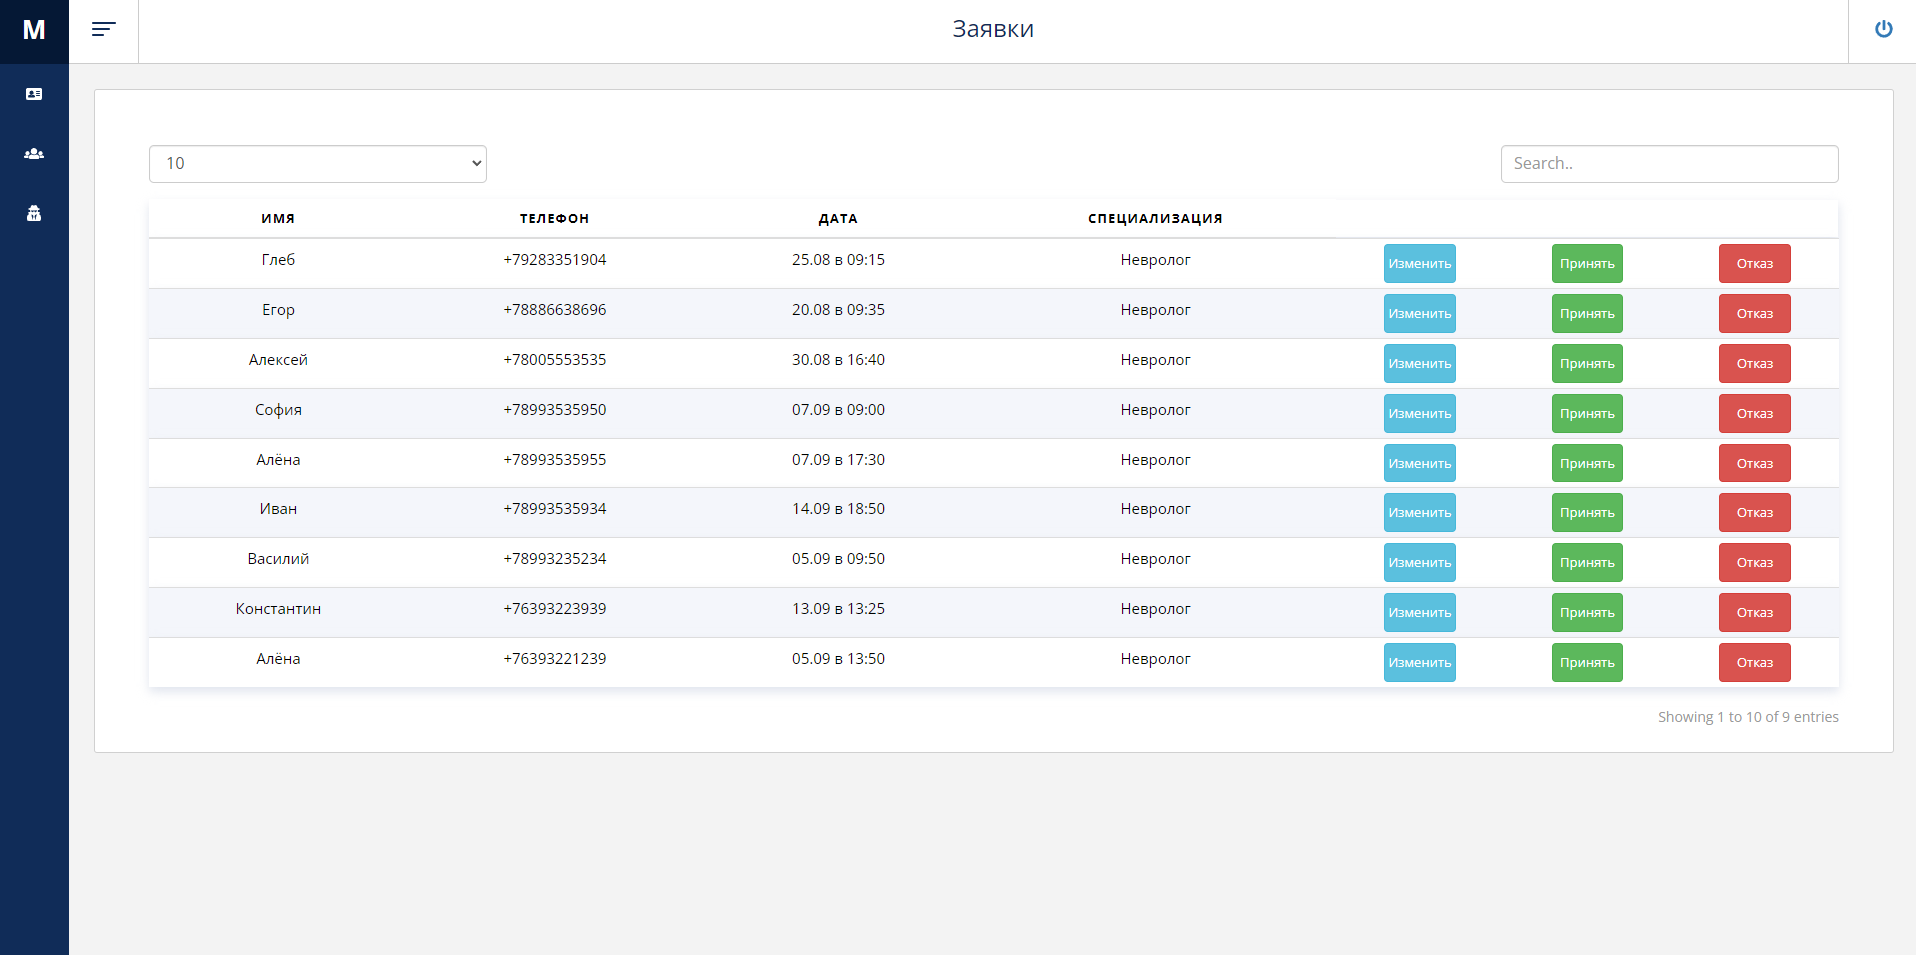The height and width of the screenshot is (955, 1916).
Task: Open the contact card section in the sidebar
Action: tap(34, 94)
